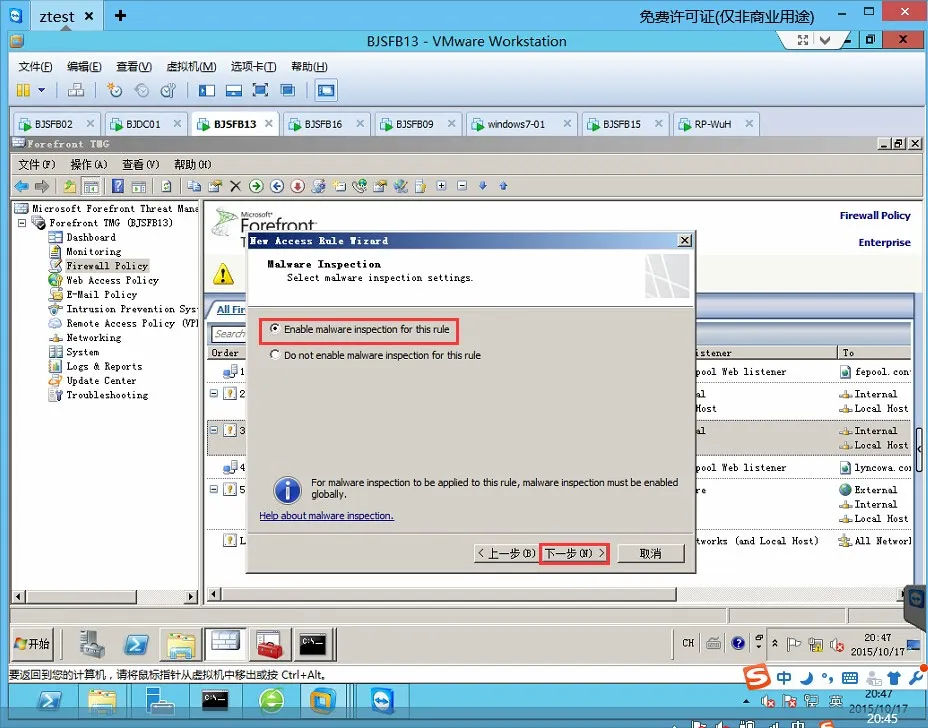The image size is (928, 728).
Task: Toggle VMware thumbnail bar icon
Action: [x=234, y=90]
